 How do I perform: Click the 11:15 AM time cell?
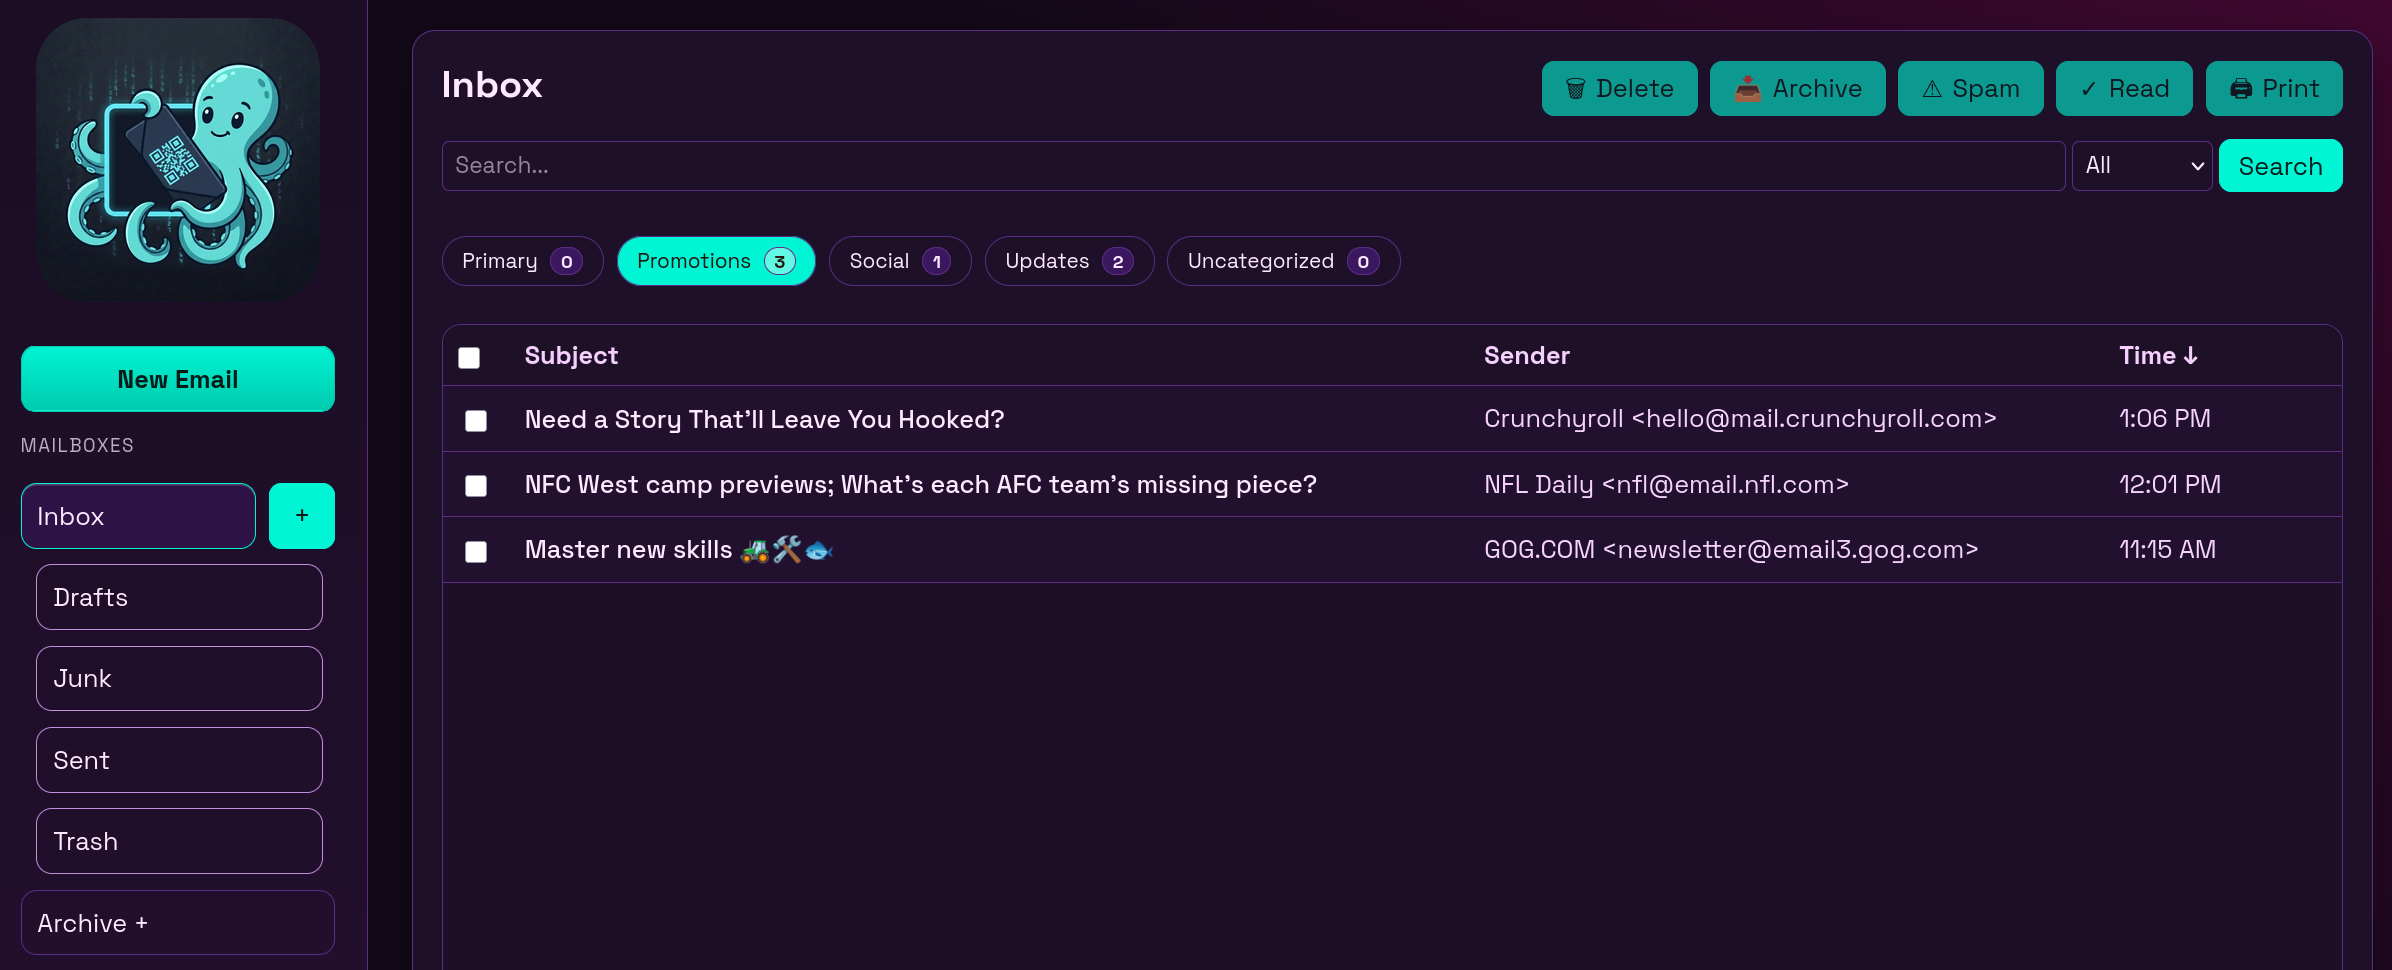pyautogui.click(x=2168, y=550)
